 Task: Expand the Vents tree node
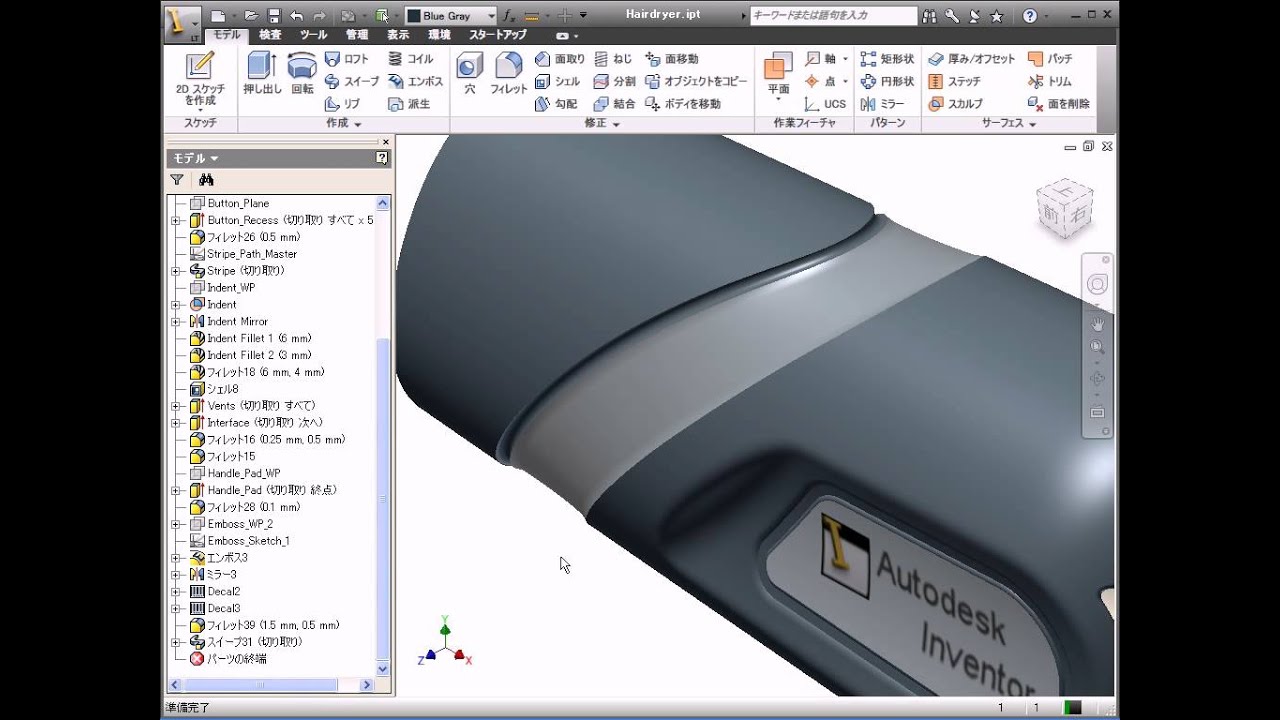click(175, 406)
